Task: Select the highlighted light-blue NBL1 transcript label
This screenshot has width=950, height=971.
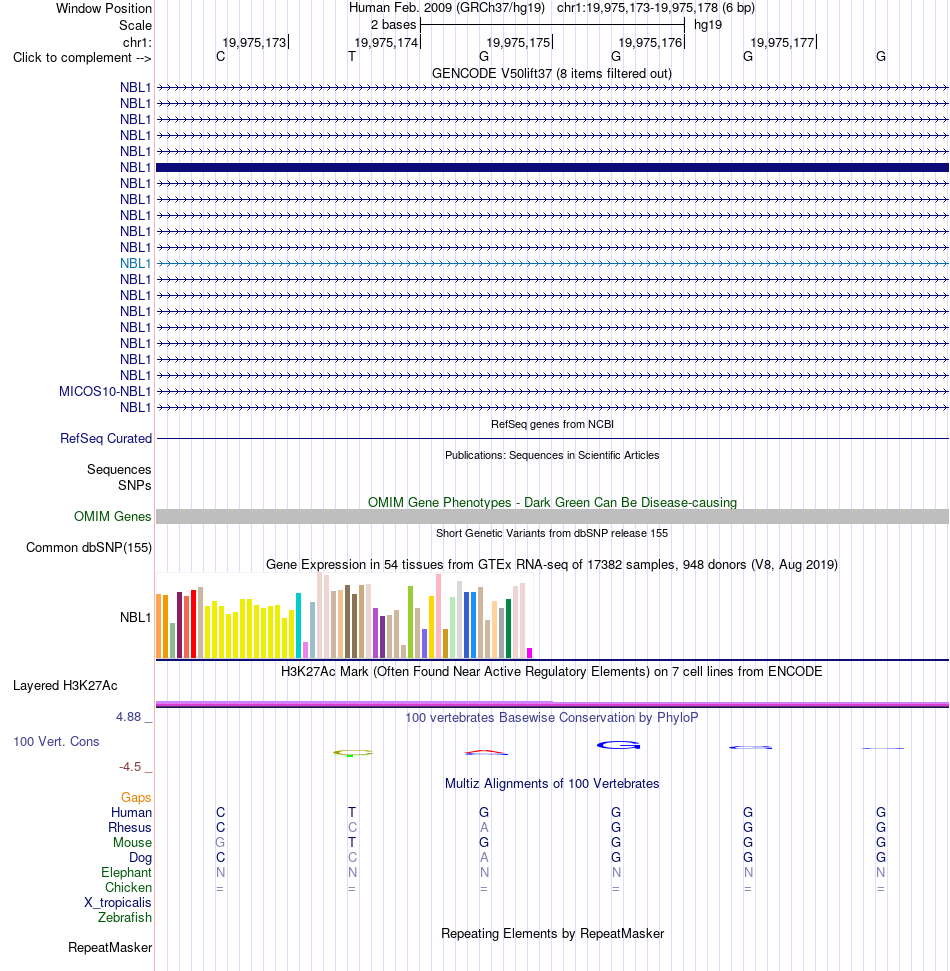Action: [x=136, y=263]
